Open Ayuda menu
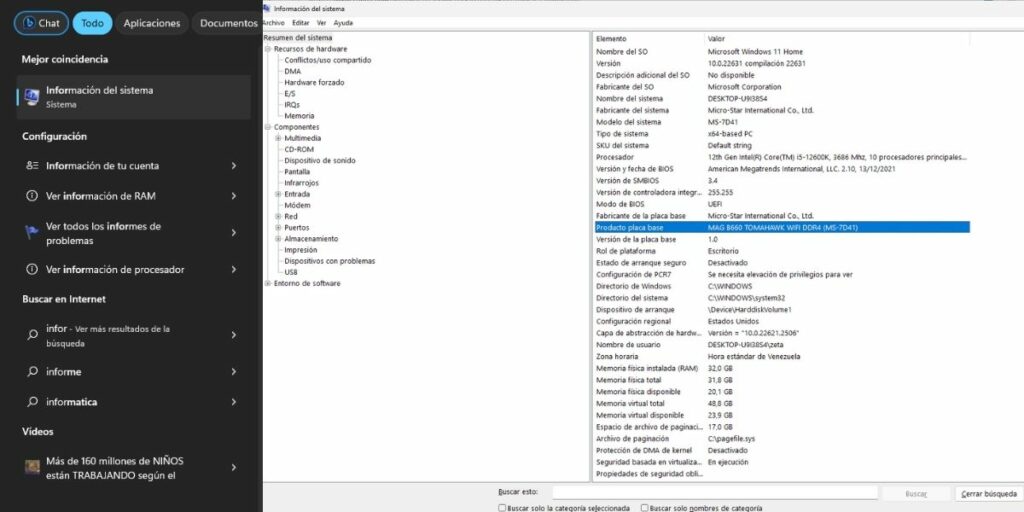 [343, 23]
